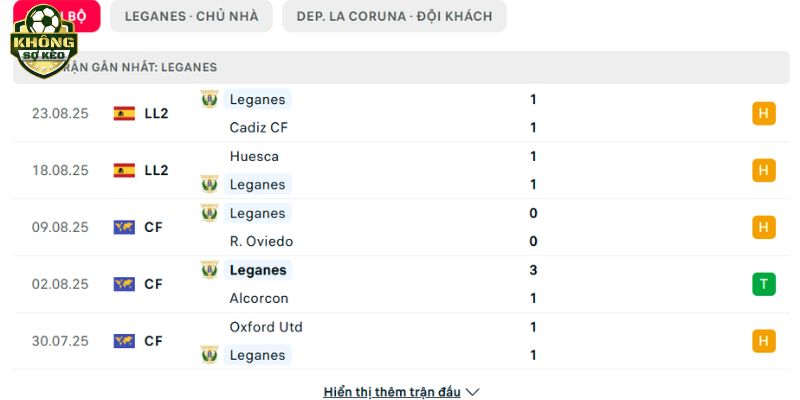Click the world flag icon on 09.08.25 row

124,227
